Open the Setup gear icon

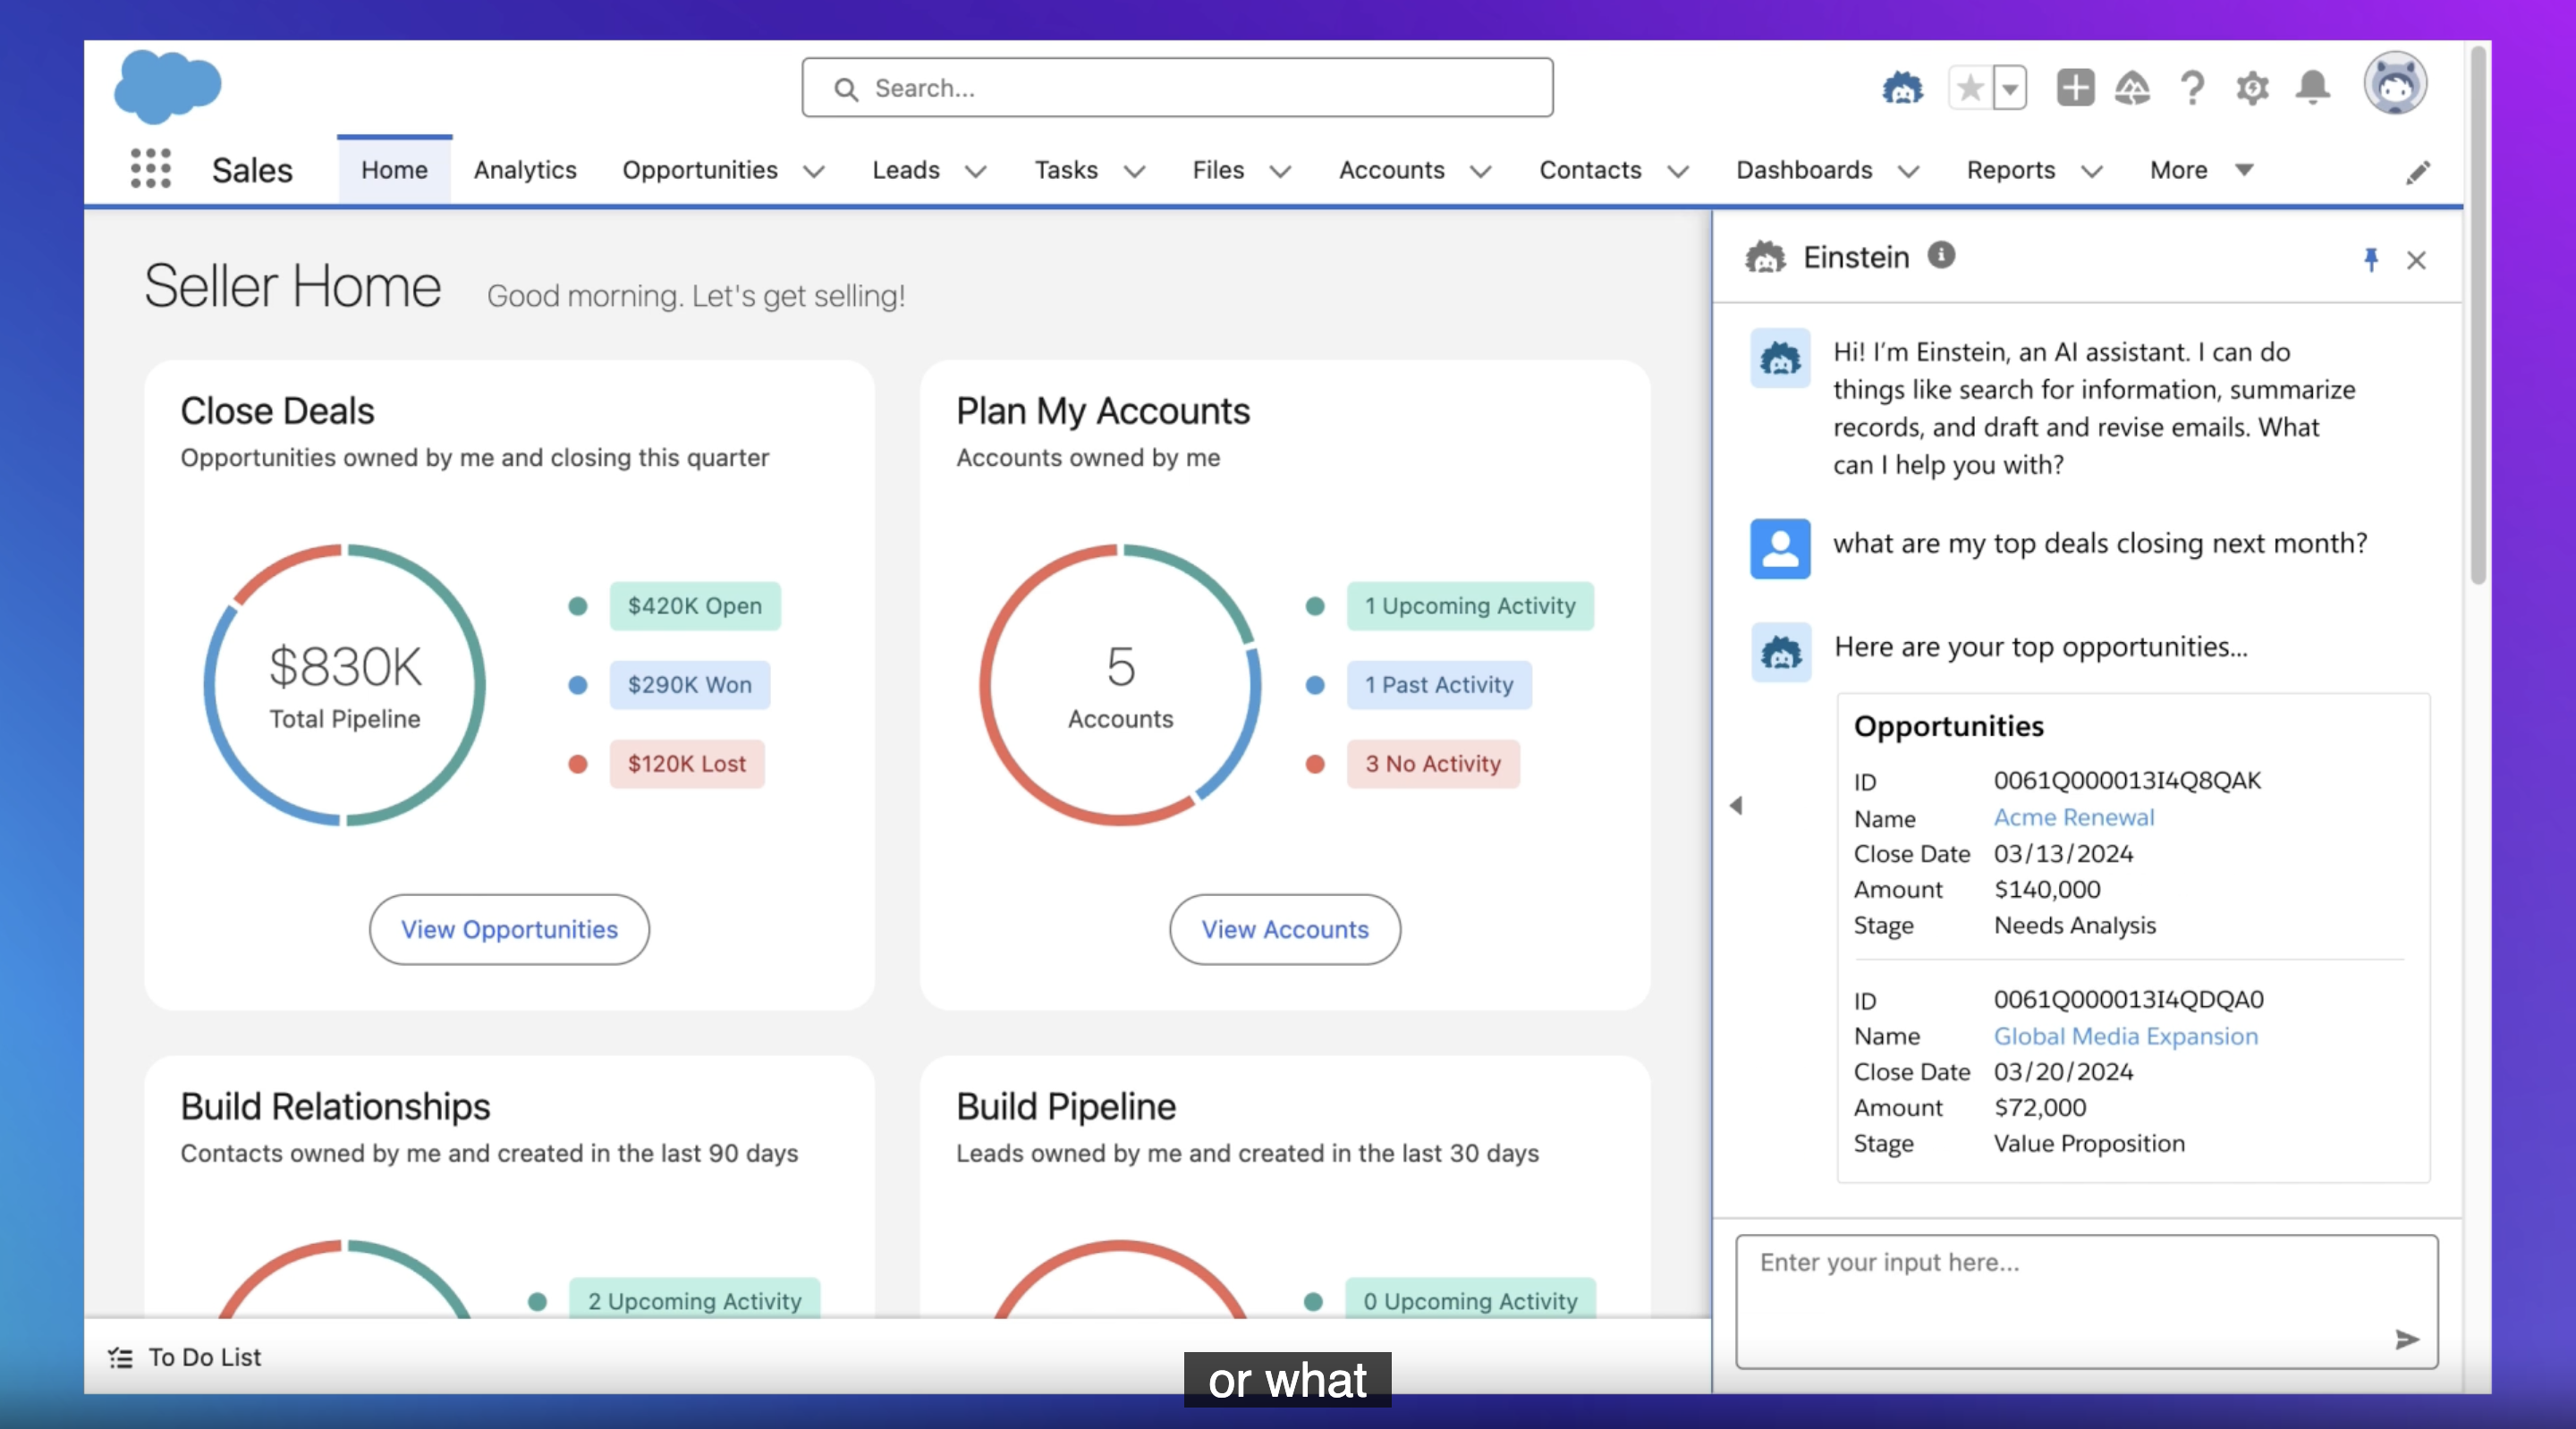(x=2252, y=88)
